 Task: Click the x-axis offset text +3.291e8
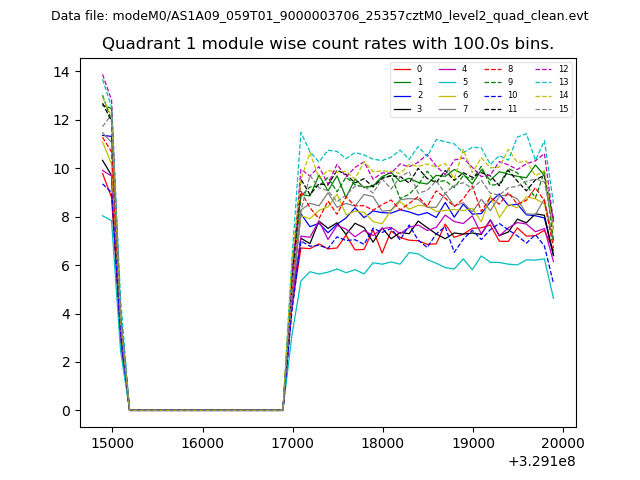(x=539, y=461)
